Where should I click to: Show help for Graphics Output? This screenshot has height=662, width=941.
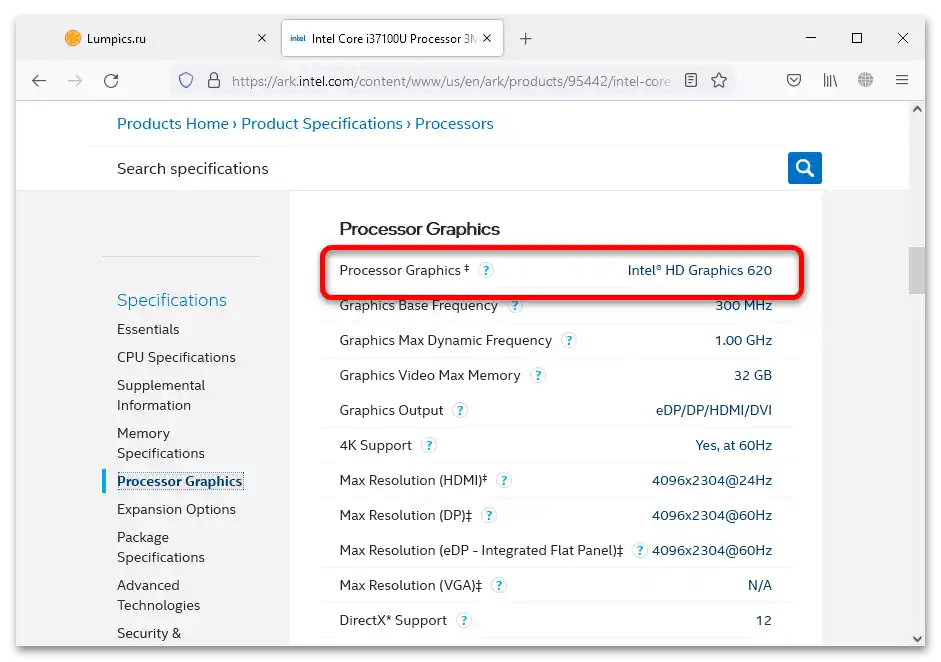tap(460, 411)
